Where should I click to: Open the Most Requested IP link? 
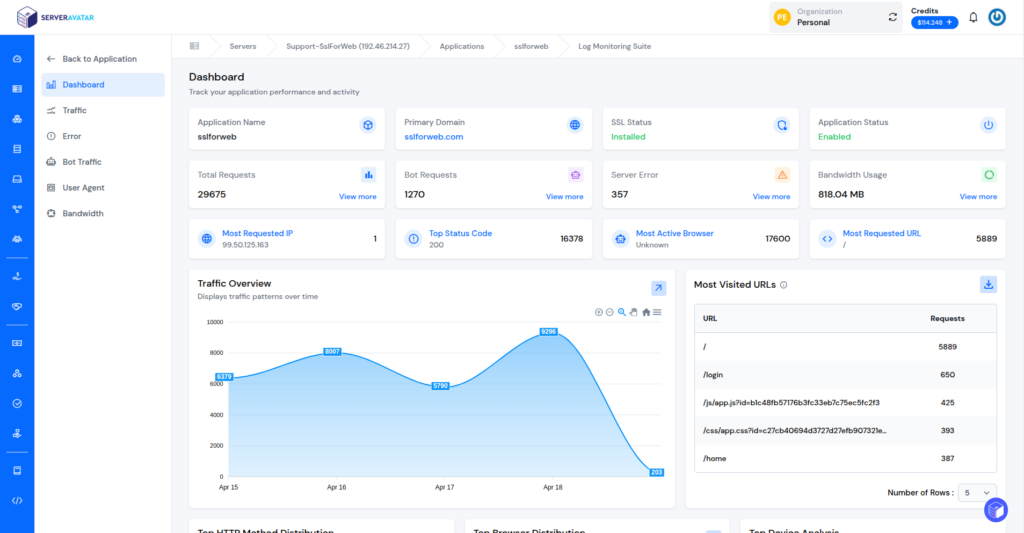click(x=257, y=233)
